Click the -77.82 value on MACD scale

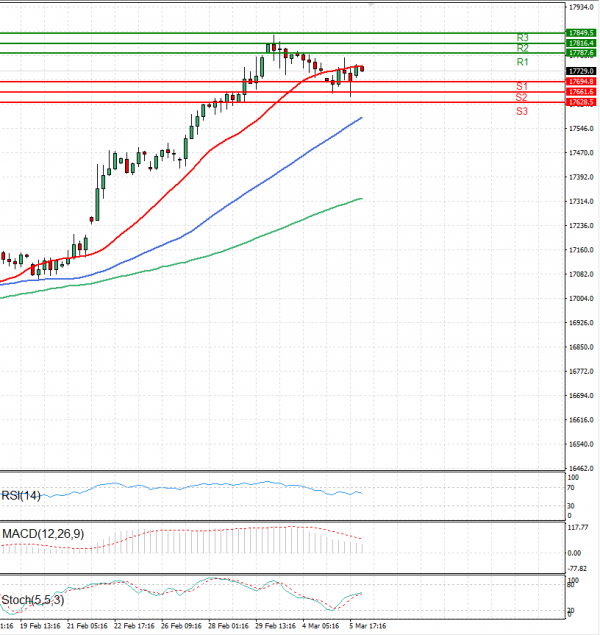click(x=577, y=569)
